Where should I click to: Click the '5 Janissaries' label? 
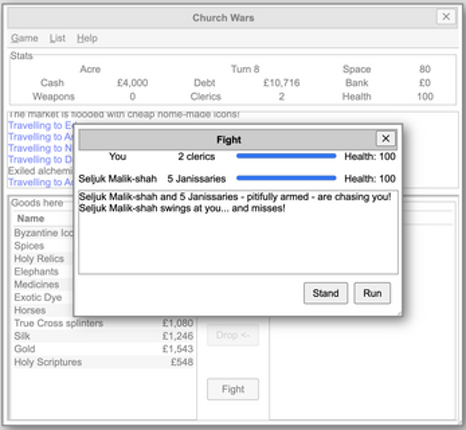pyautogui.click(x=196, y=179)
